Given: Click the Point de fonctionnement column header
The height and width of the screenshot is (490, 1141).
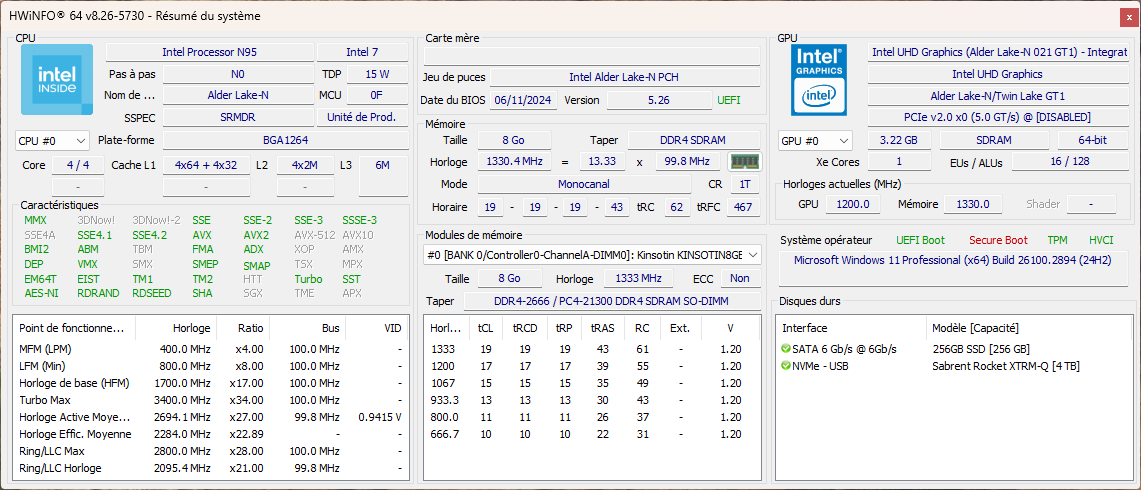Looking at the screenshot, I should 74,328.
